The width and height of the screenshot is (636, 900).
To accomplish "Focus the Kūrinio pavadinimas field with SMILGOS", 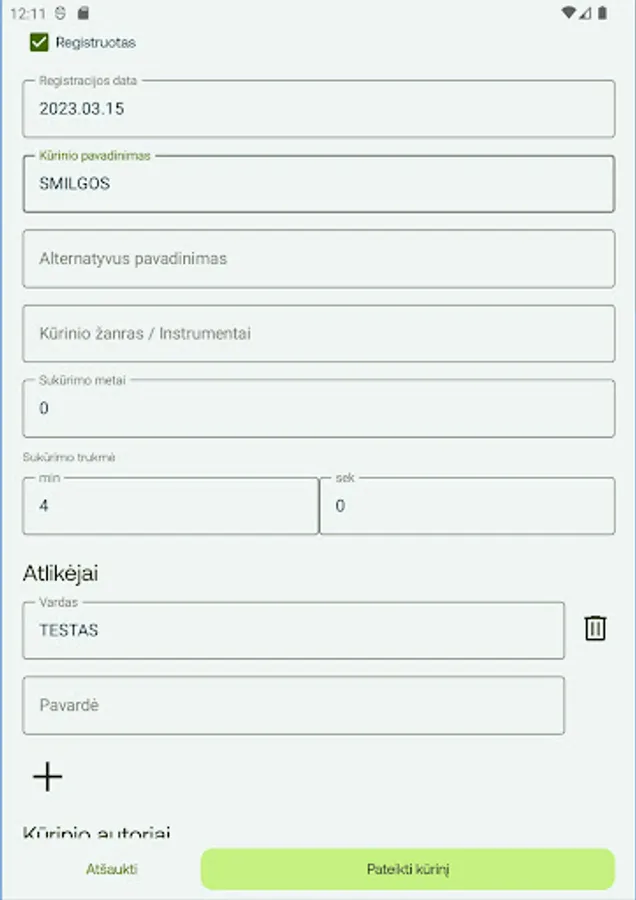I will click(318, 184).
